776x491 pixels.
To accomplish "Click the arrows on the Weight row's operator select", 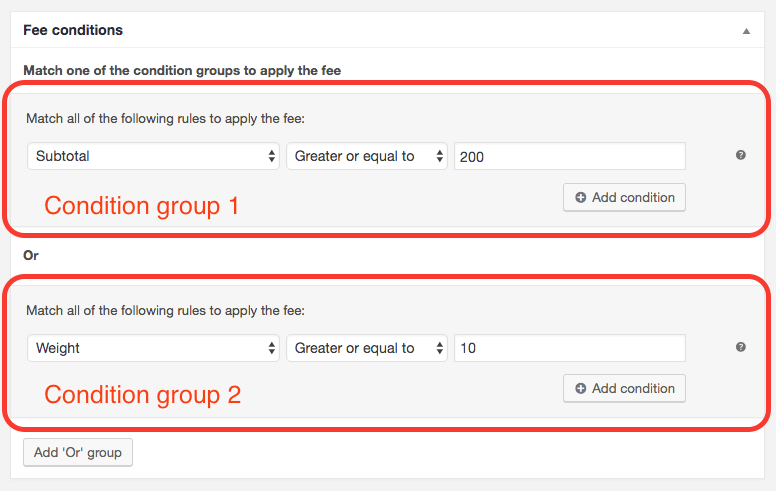I will [x=439, y=348].
